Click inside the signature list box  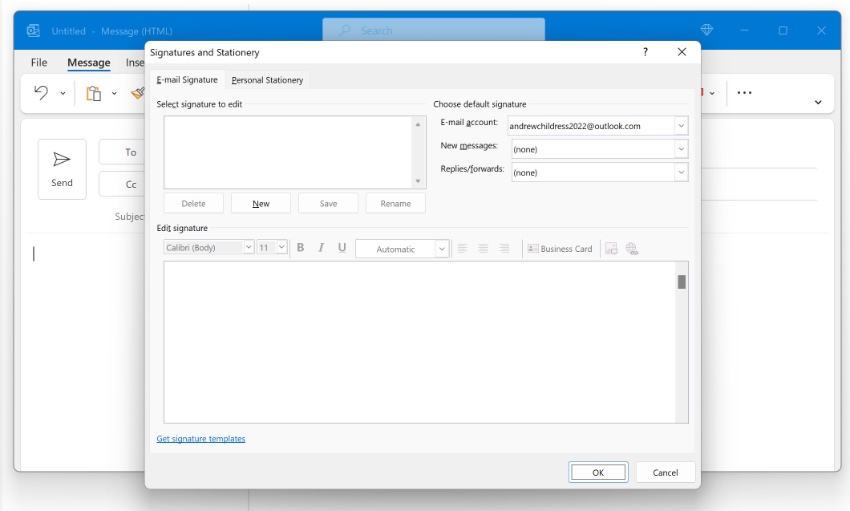coord(289,152)
